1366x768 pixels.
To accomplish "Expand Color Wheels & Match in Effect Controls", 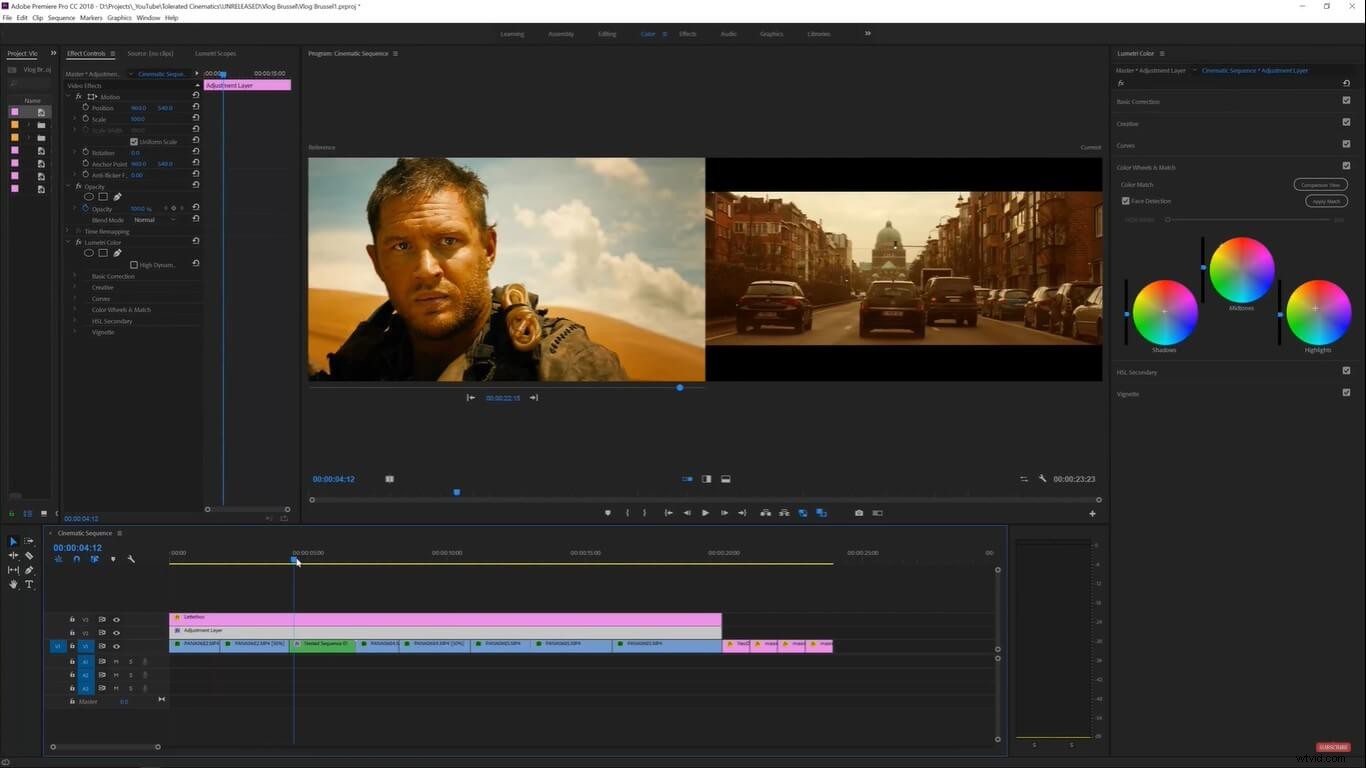I will coord(74,309).
